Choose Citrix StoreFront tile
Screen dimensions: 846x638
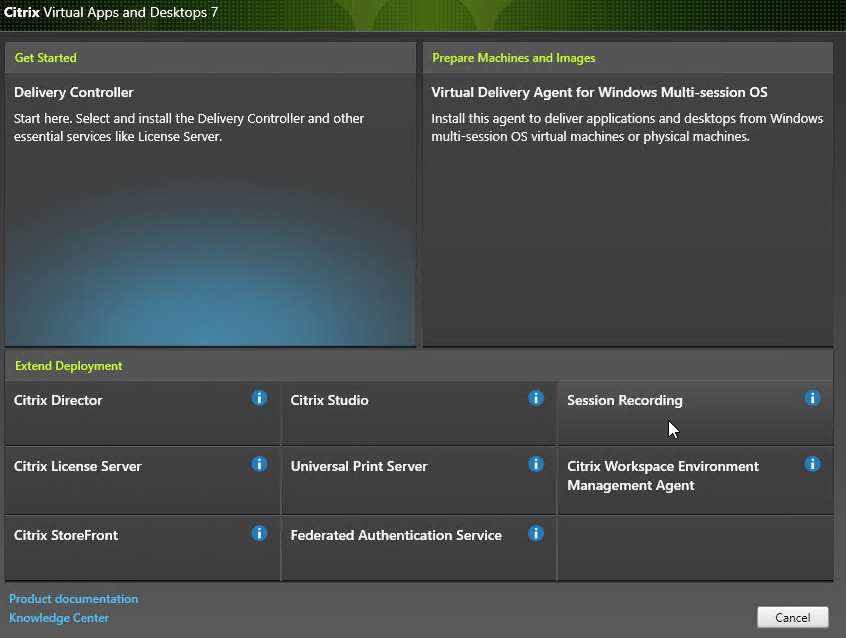(x=142, y=548)
